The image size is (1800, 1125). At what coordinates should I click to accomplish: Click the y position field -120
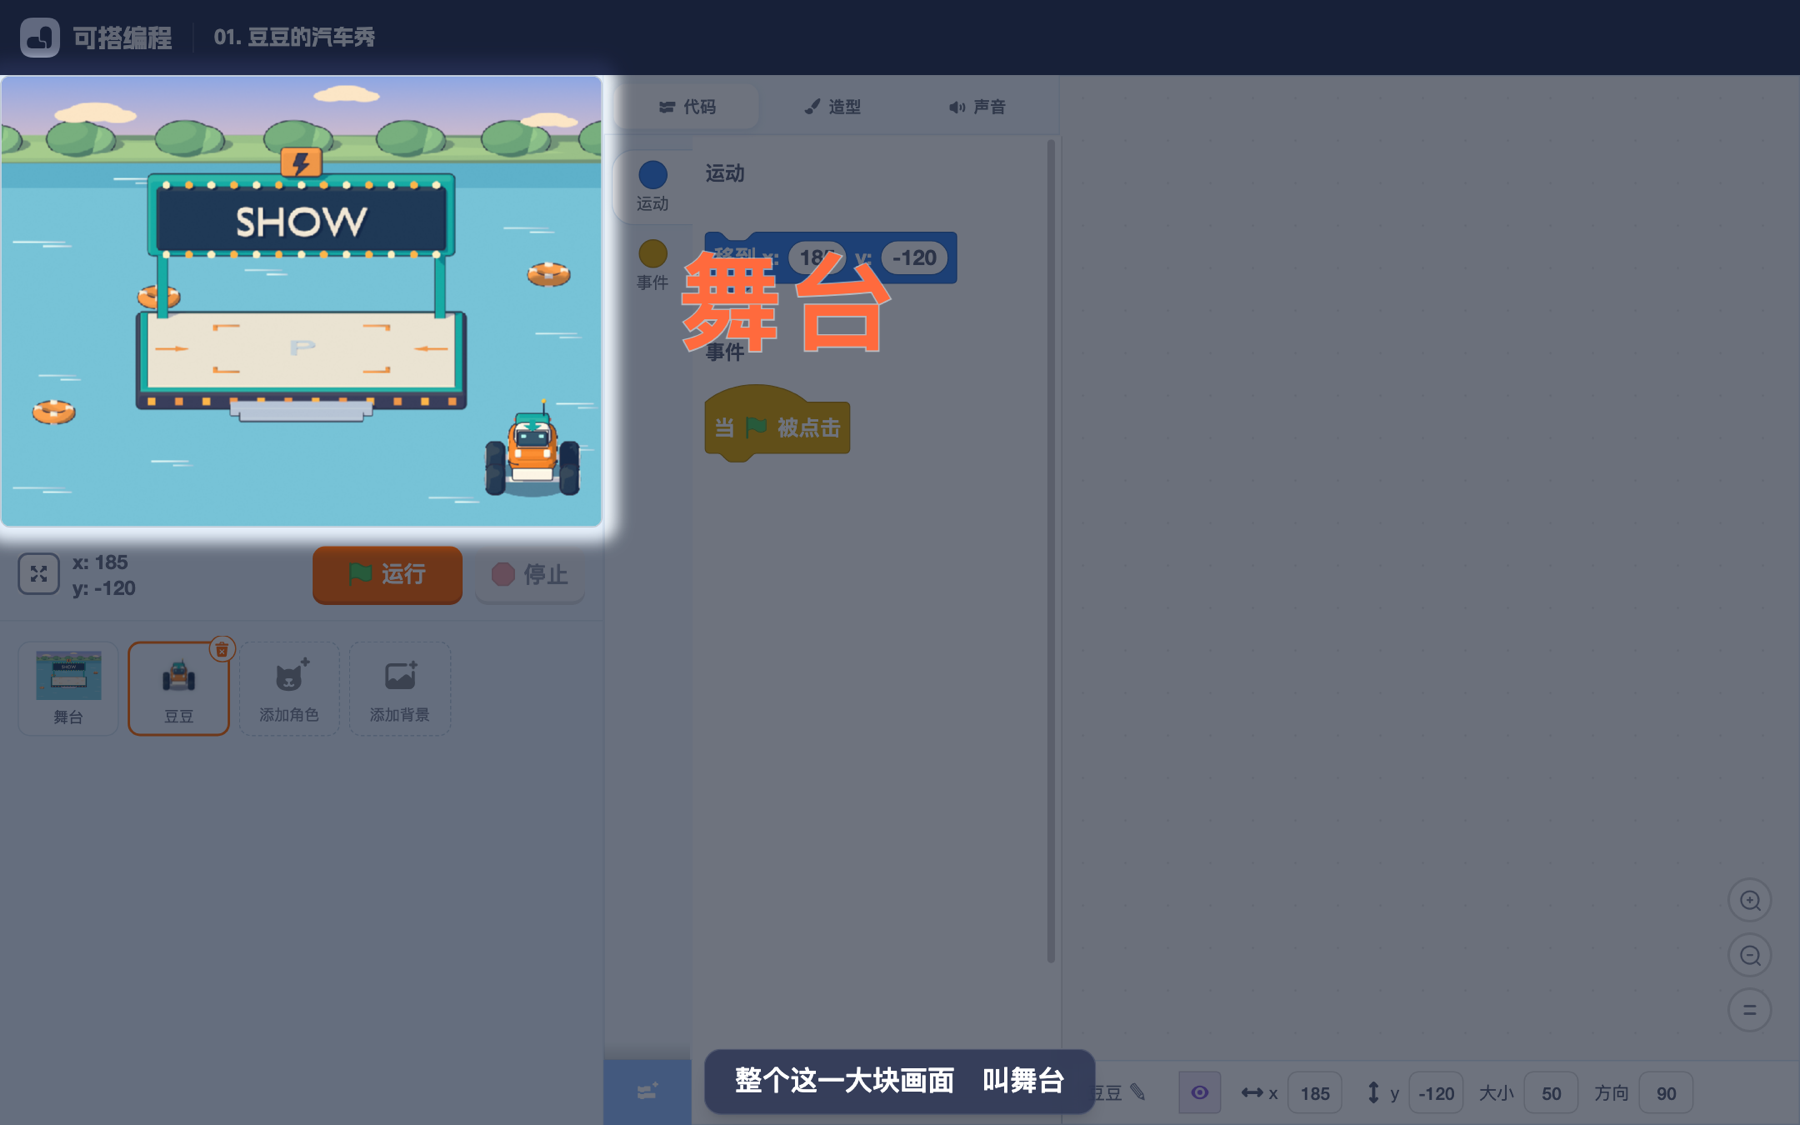[1436, 1093]
